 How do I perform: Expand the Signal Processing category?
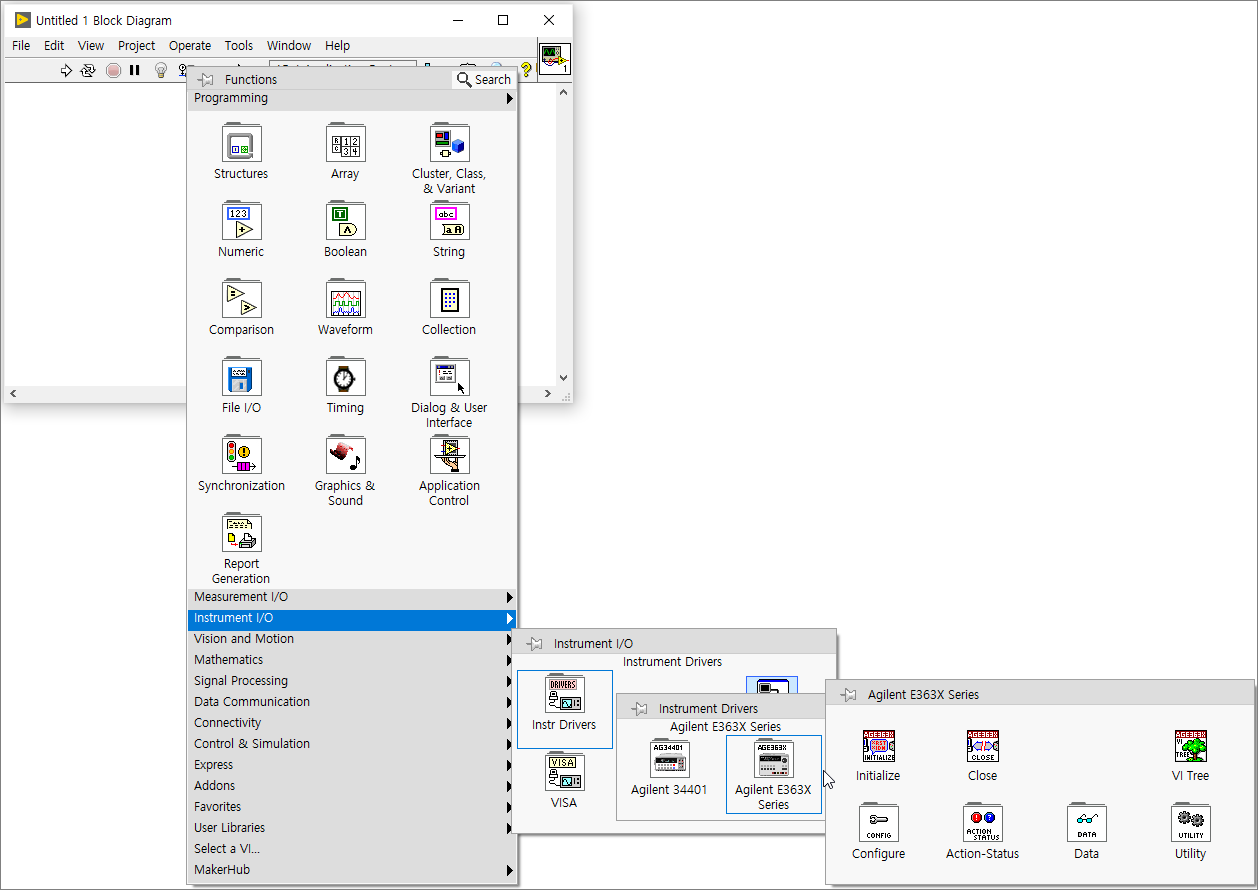(x=352, y=681)
